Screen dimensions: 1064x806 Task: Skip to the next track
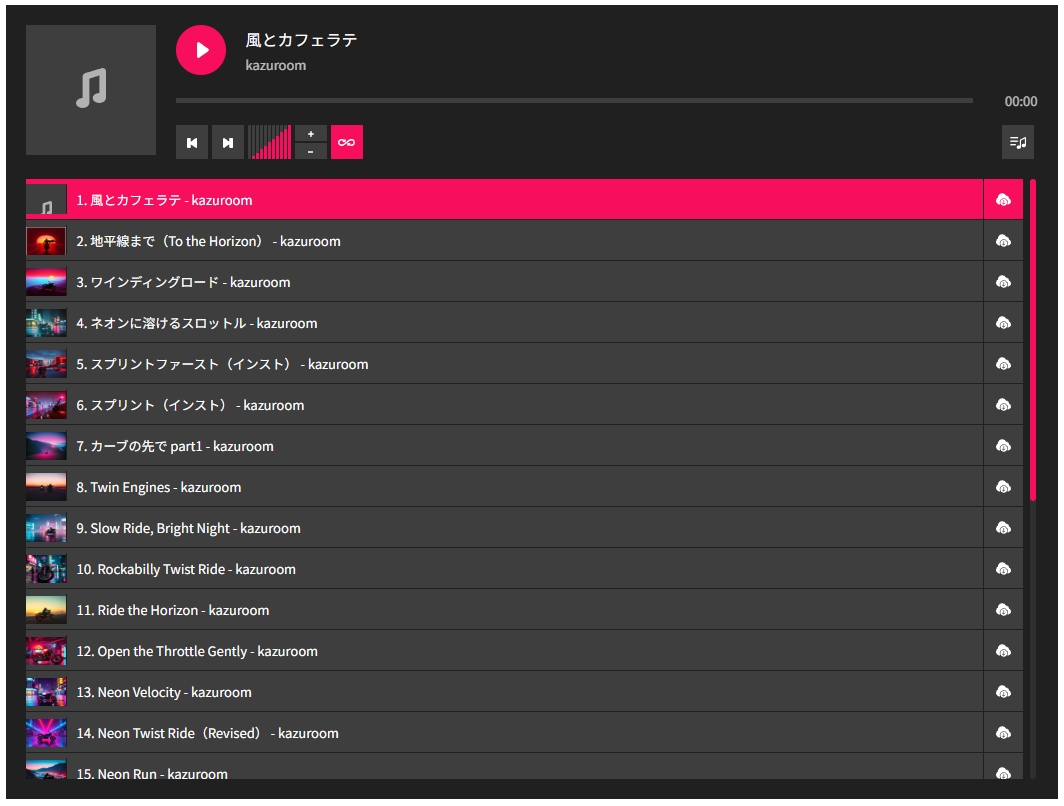coord(228,143)
